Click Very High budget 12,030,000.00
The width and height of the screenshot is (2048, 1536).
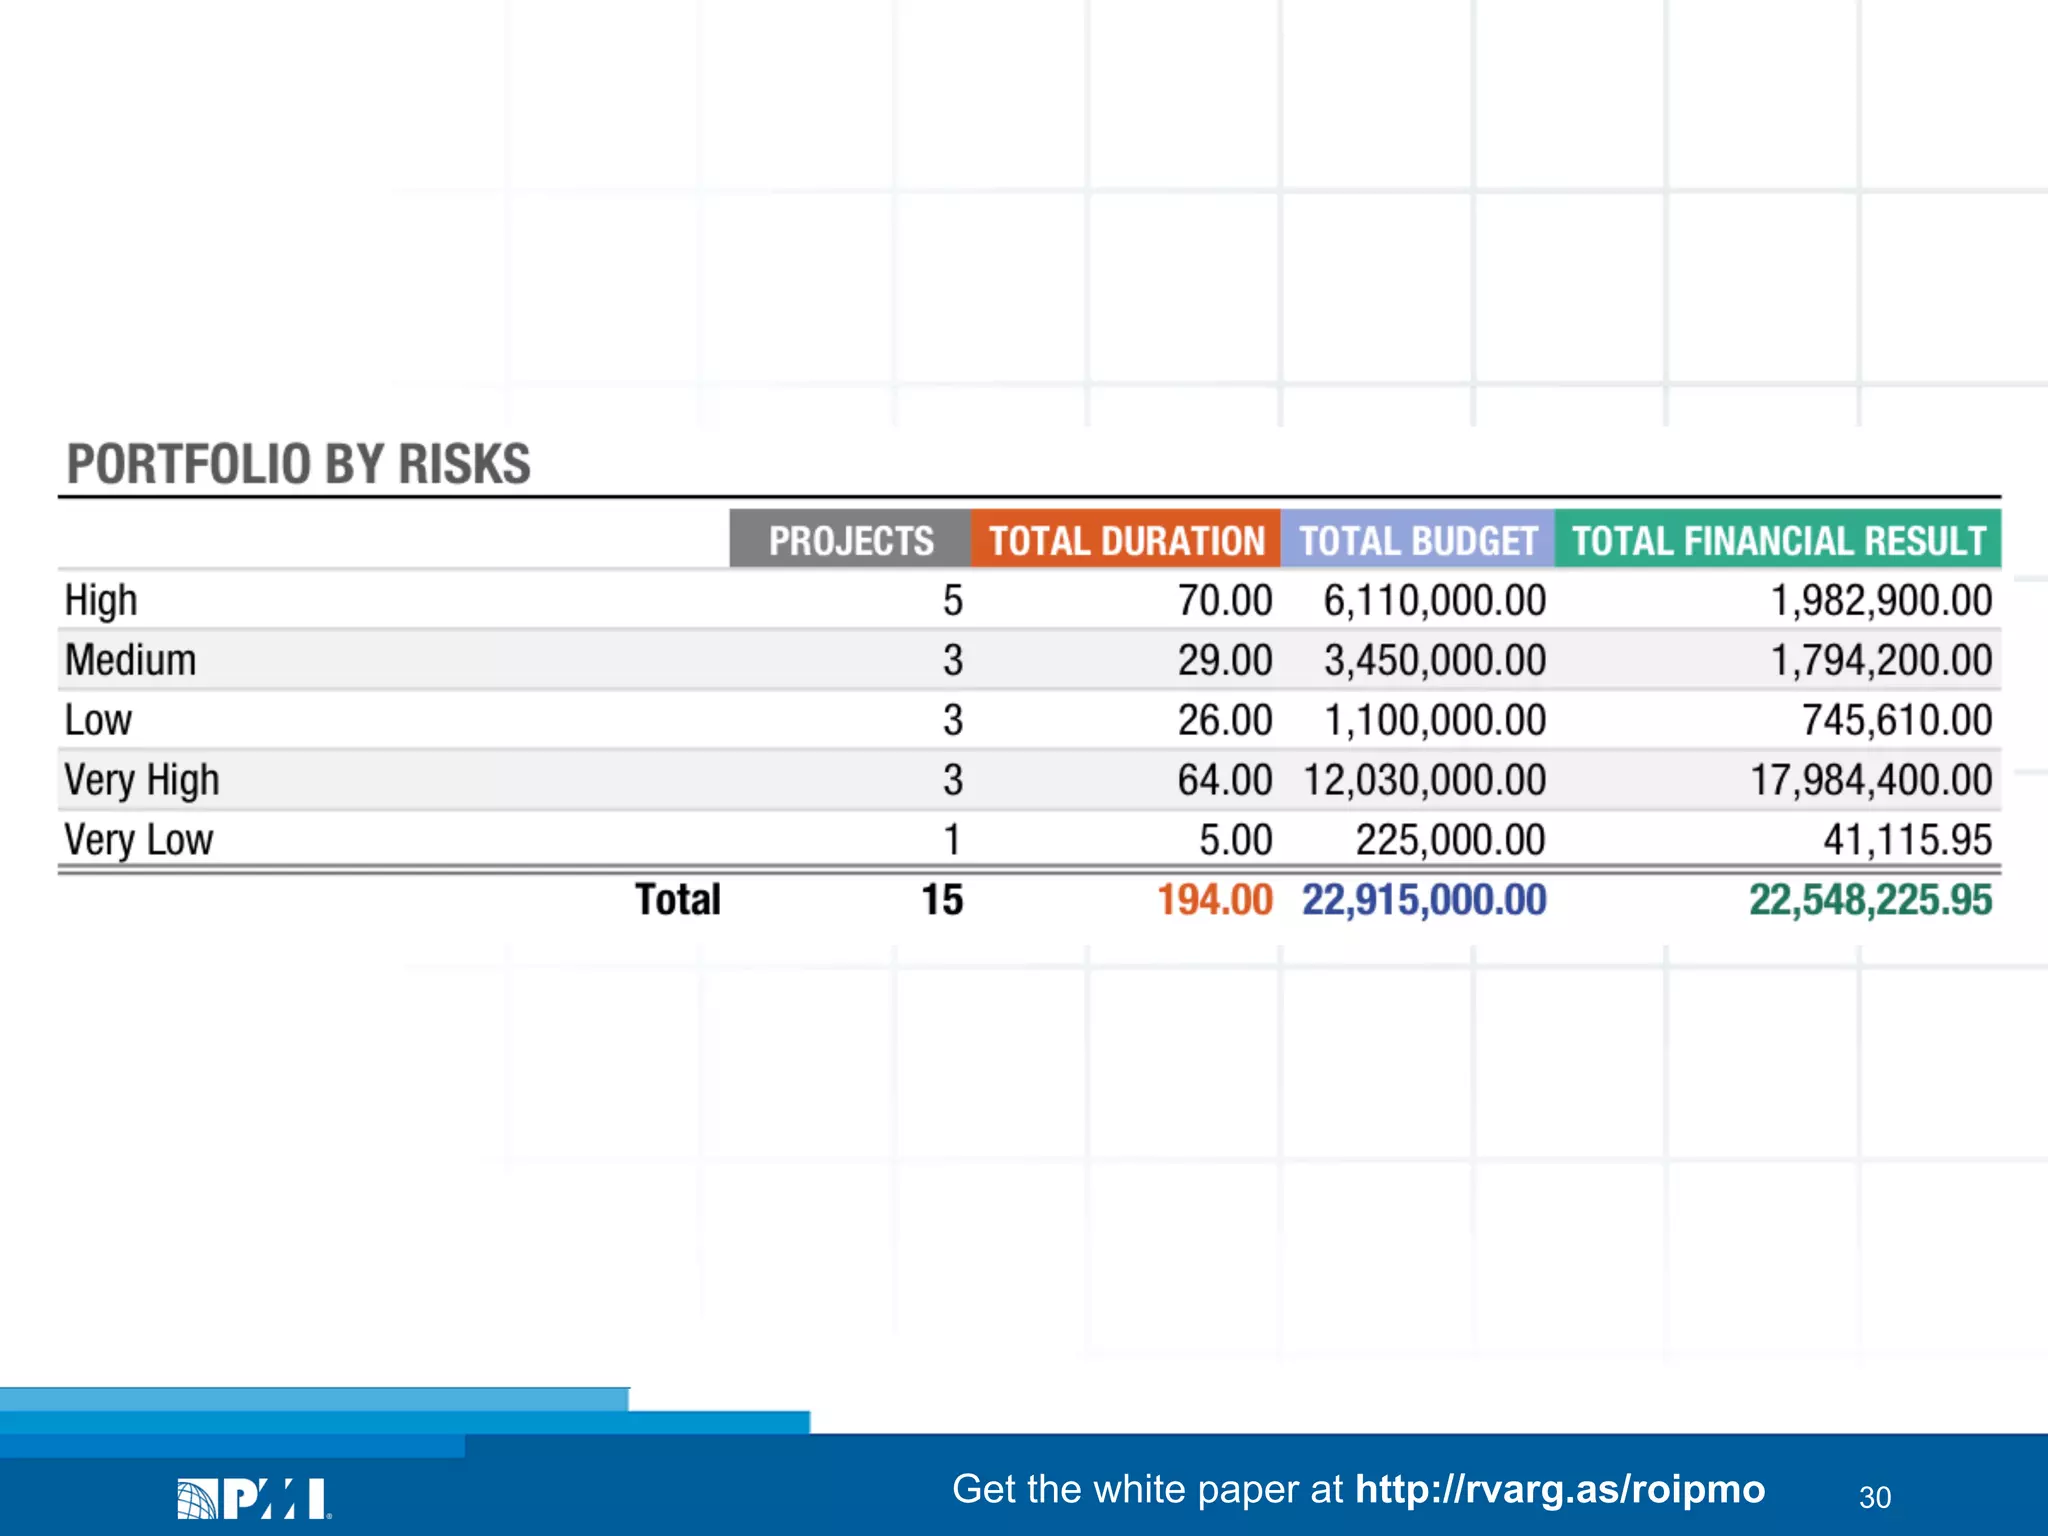coord(1424,781)
